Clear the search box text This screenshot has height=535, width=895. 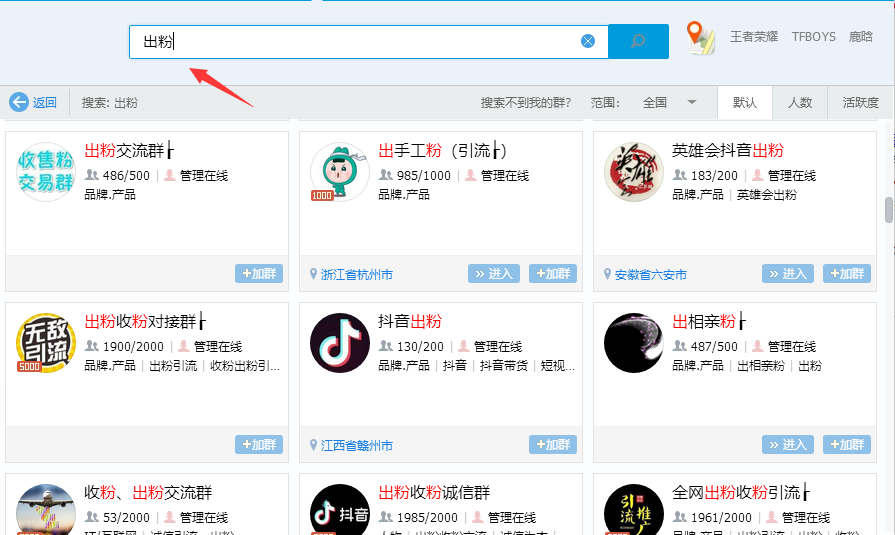(x=588, y=41)
